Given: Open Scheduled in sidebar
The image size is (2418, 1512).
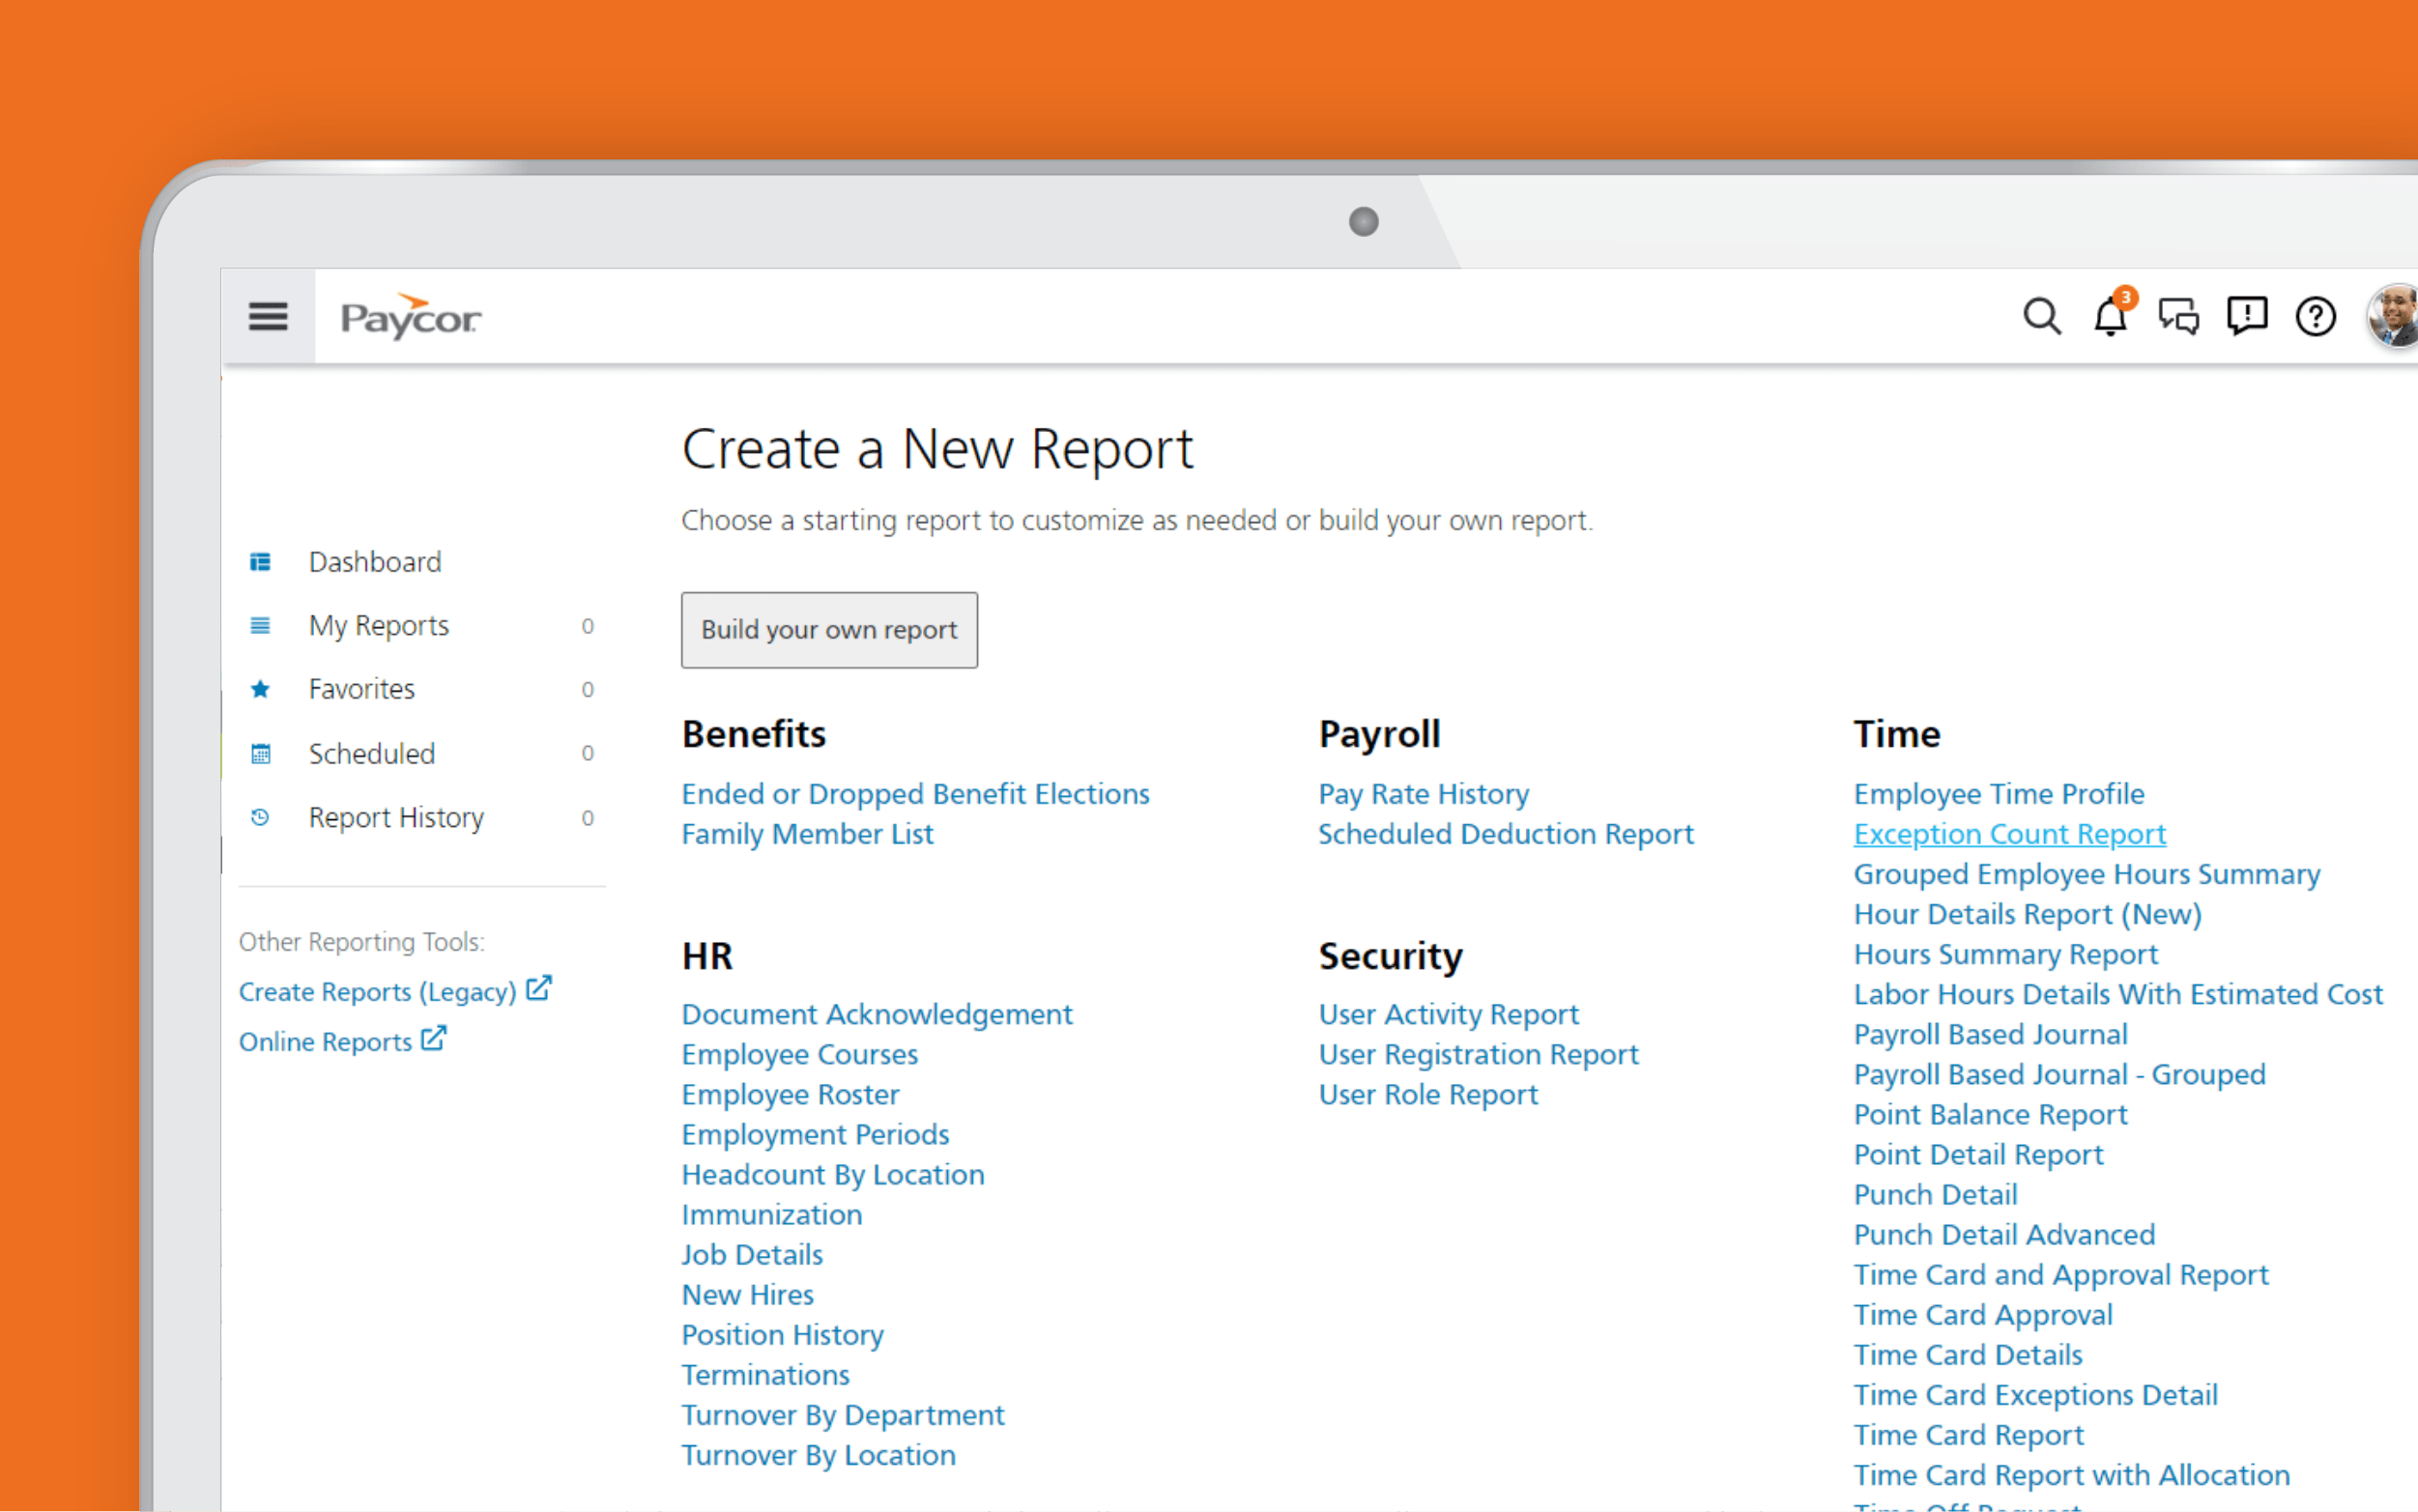Looking at the screenshot, I should (x=372, y=754).
